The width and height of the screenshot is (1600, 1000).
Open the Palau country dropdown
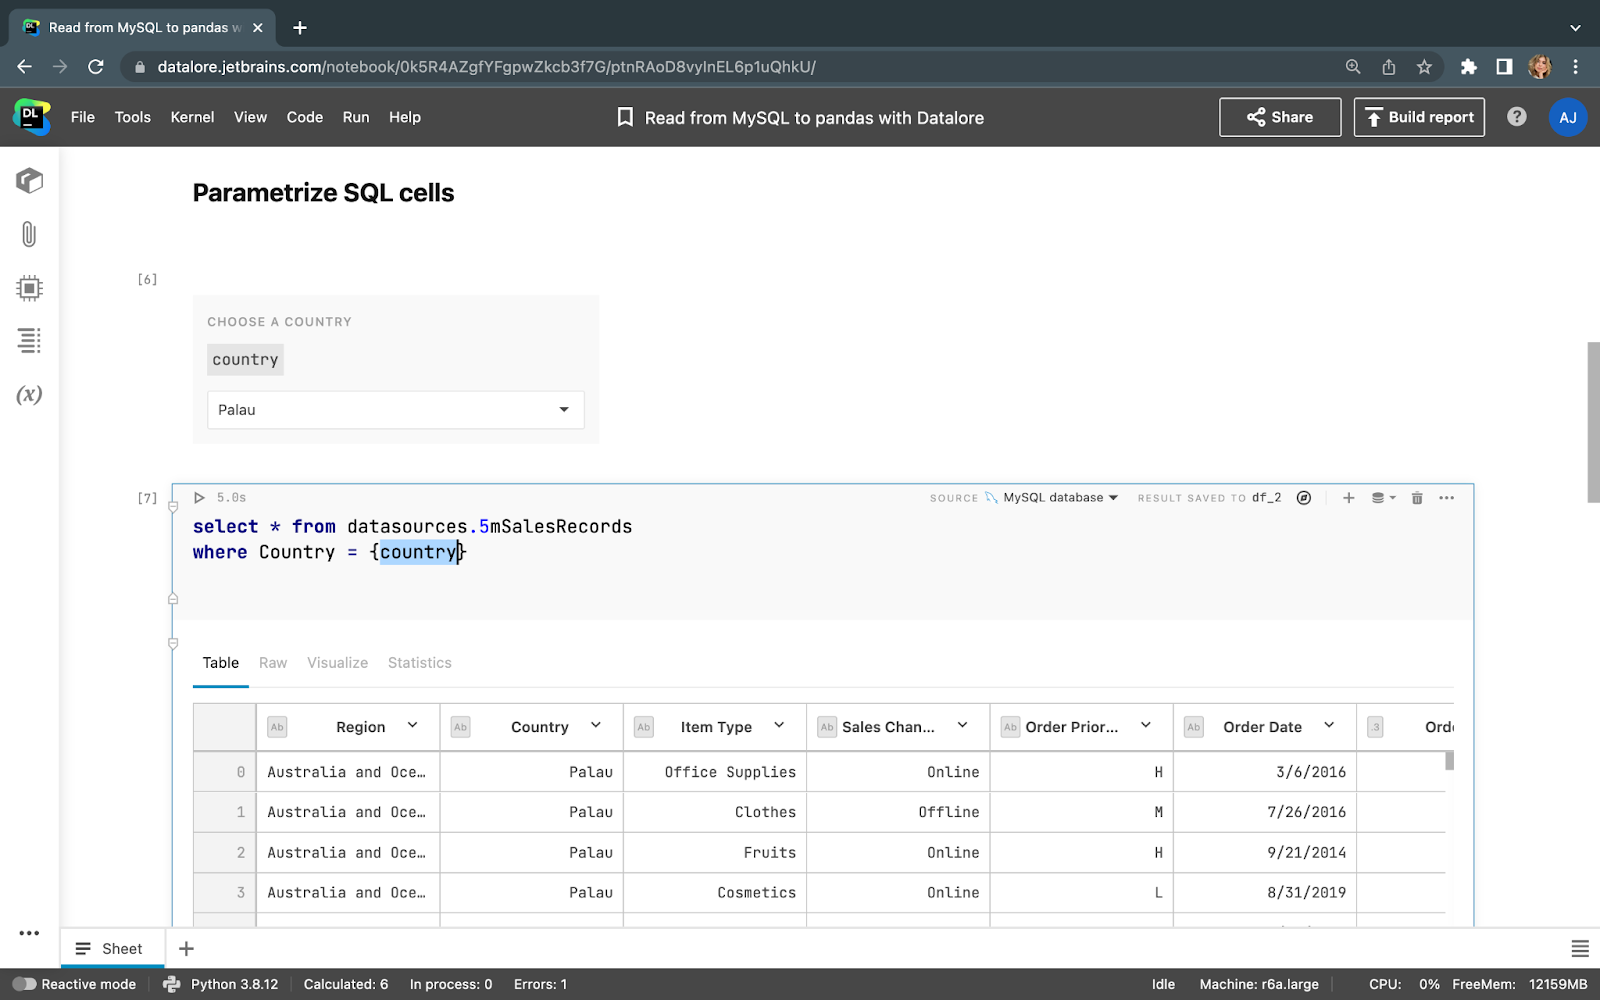tap(395, 410)
